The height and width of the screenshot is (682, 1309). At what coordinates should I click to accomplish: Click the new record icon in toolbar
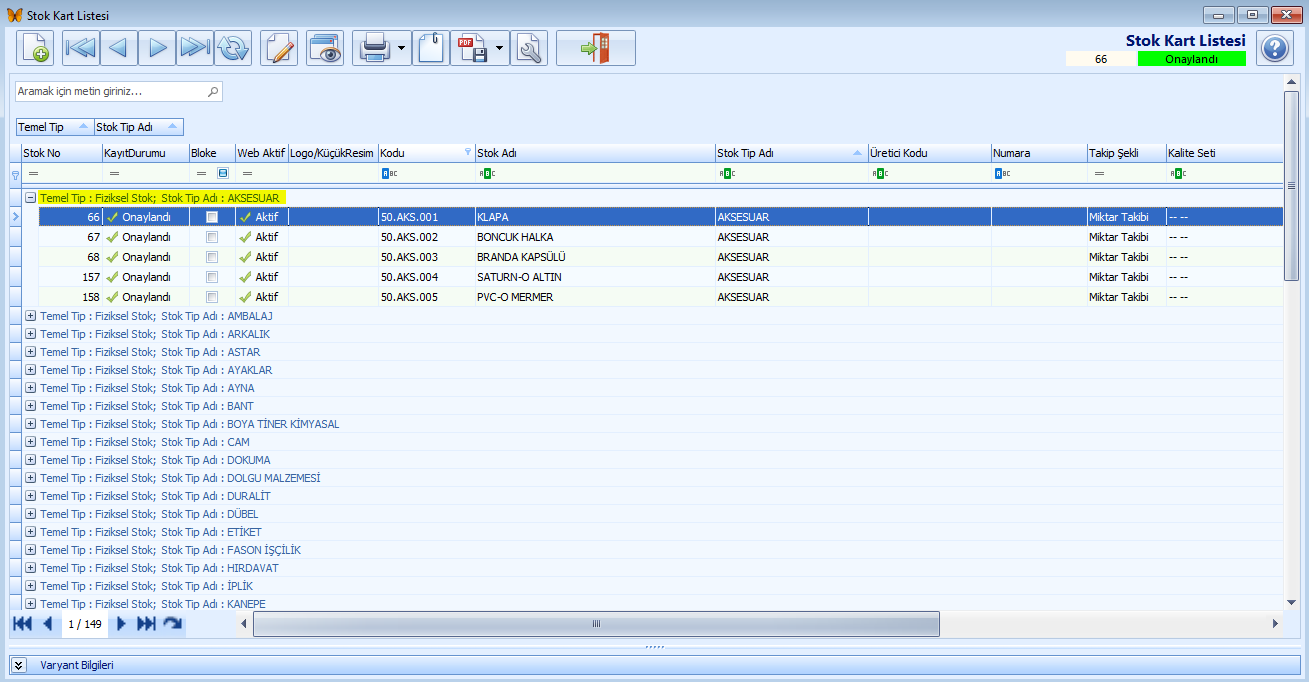point(35,48)
